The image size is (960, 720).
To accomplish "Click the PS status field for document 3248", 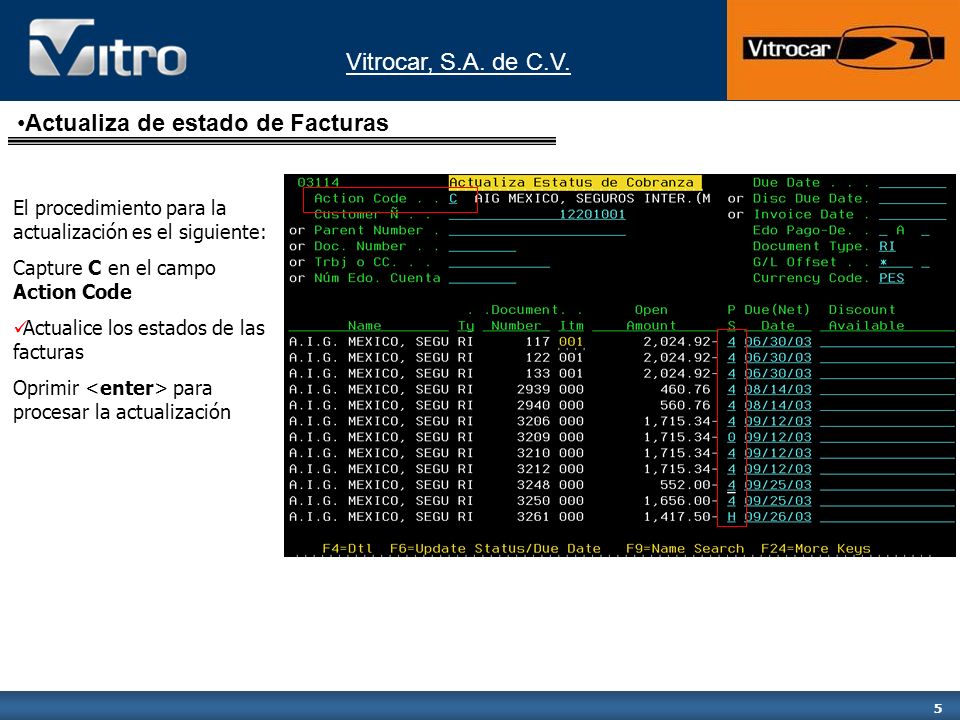I will tap(732, 485).
